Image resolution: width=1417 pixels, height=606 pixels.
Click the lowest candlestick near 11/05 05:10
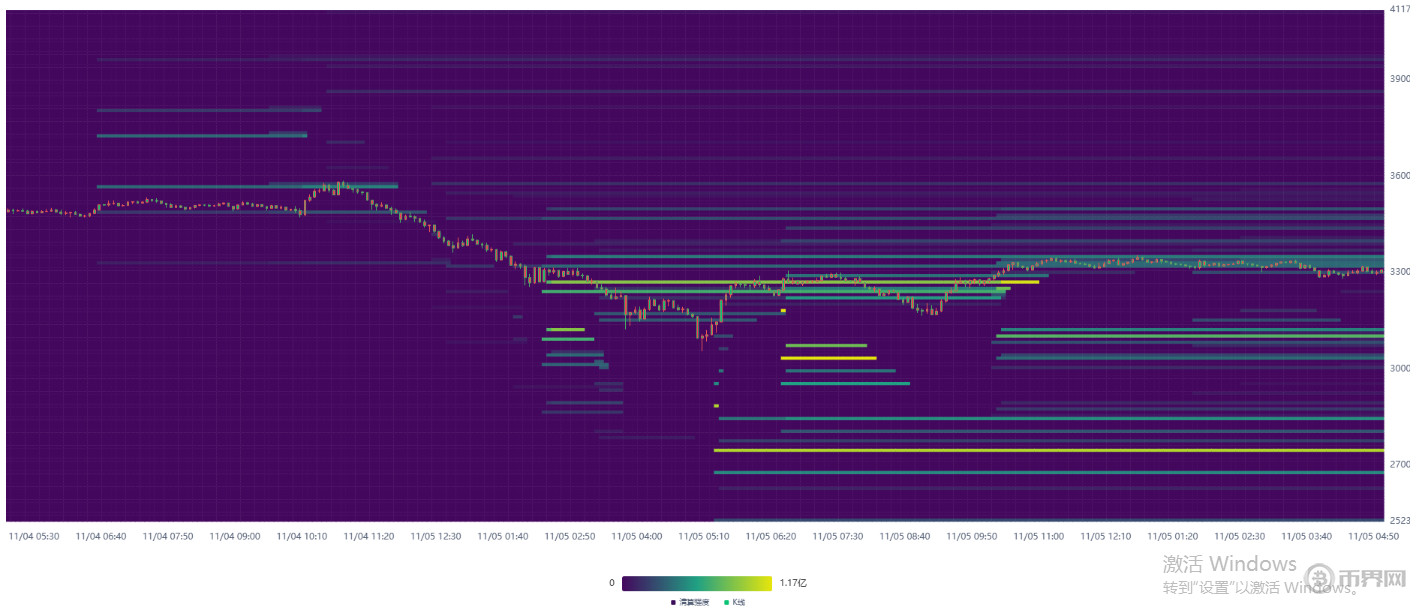[703, 341]
